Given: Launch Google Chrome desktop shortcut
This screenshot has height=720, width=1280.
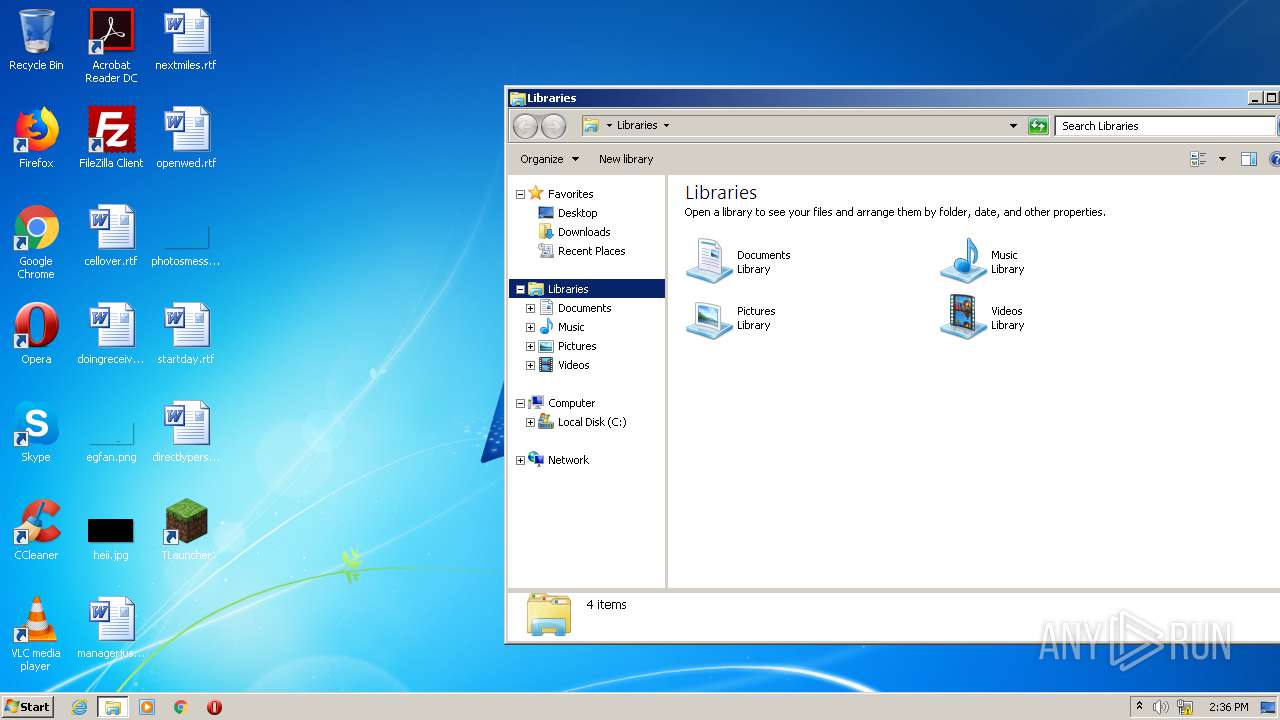Looking at the screenshot, I should (36, 242).
